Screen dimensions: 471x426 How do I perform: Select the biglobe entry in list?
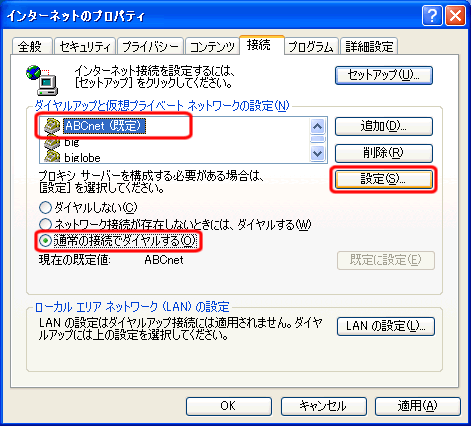82,158
